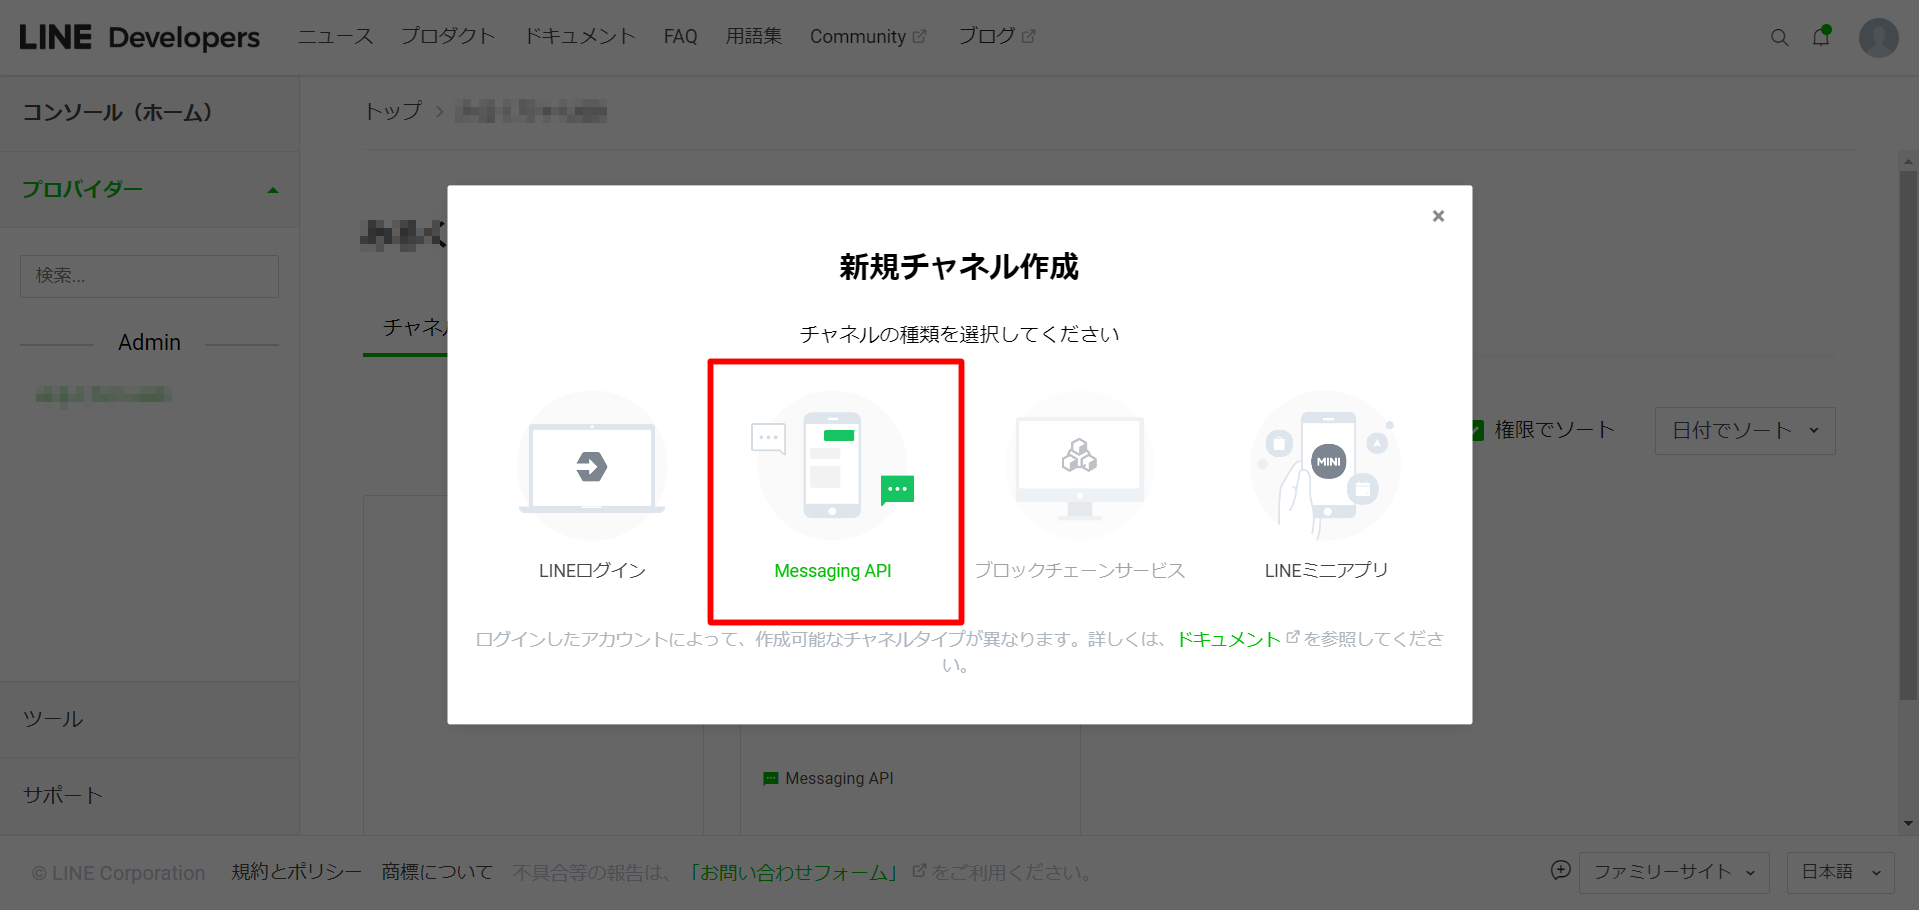Click the LINE Developers logo
1919x910 pixels.
140,37
